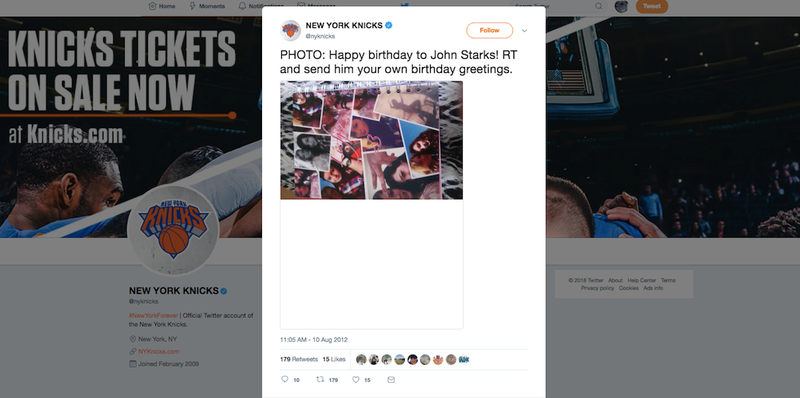
Task: Open the birthday photo collage image
Action: pos(371,140)
